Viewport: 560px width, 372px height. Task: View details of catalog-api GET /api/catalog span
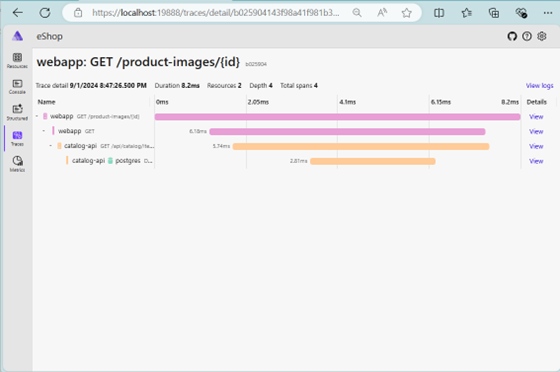[x=536, y=146]
